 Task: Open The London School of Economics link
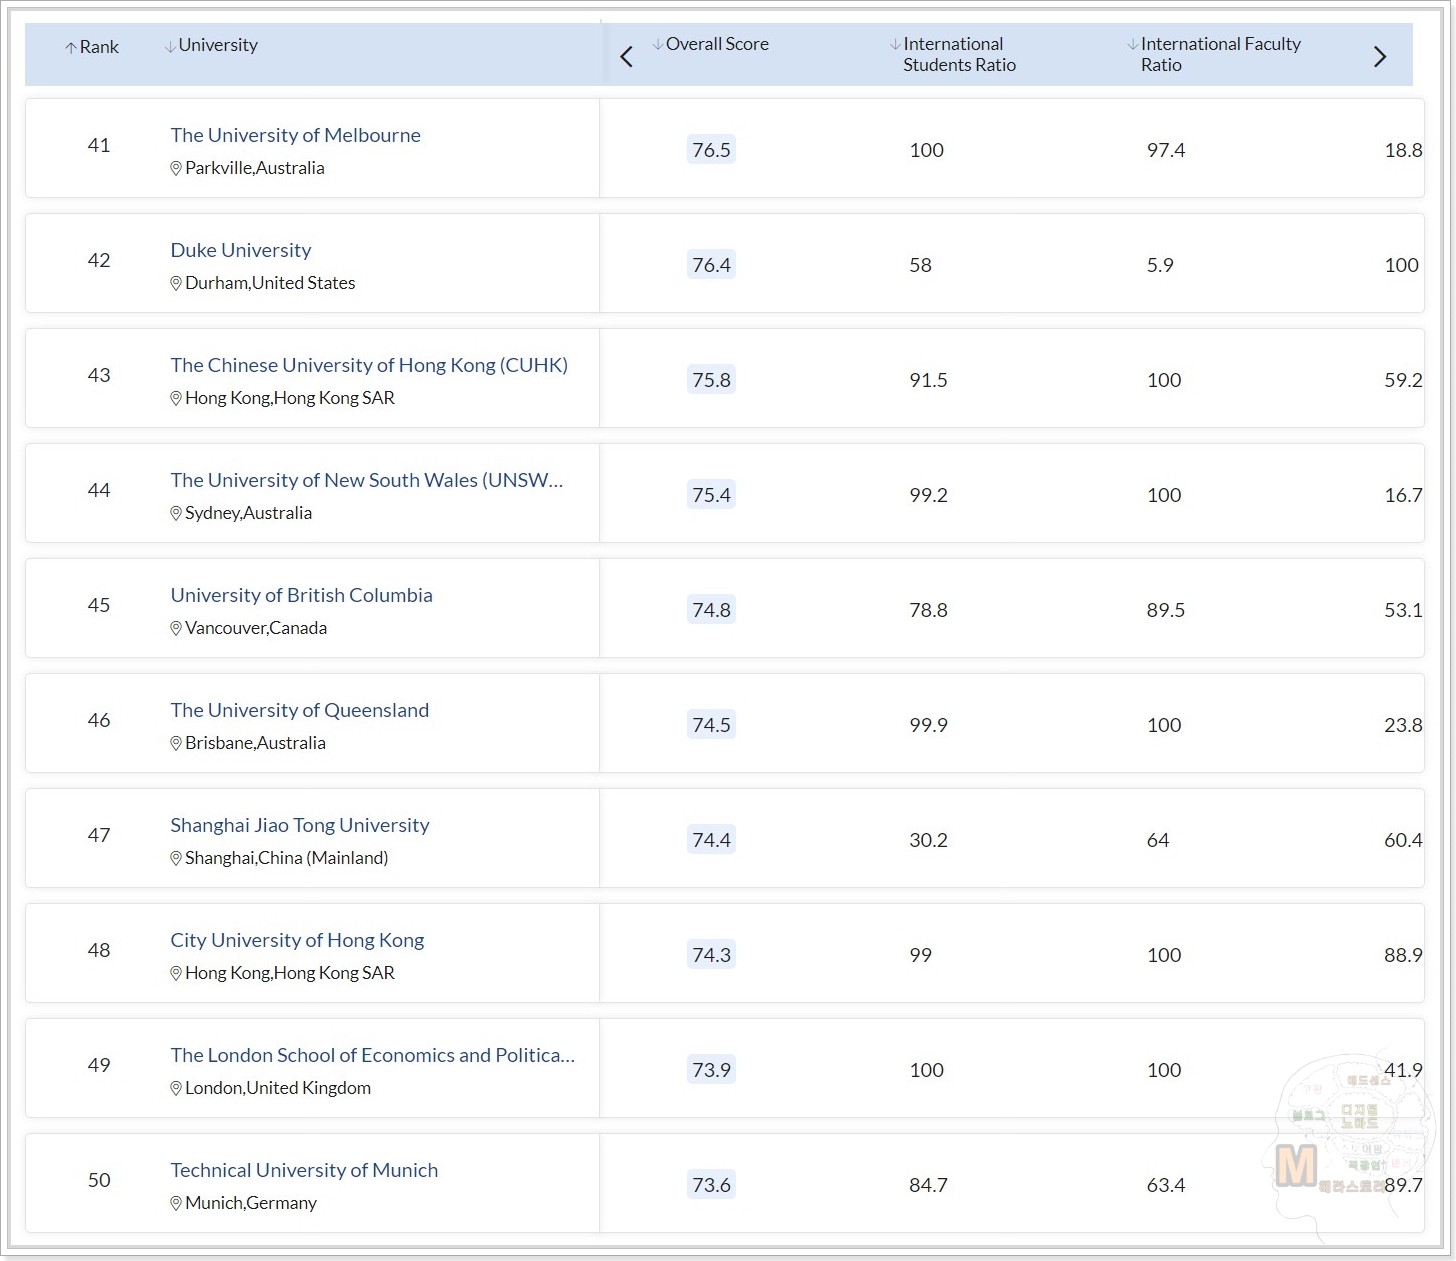[372, 1055]
